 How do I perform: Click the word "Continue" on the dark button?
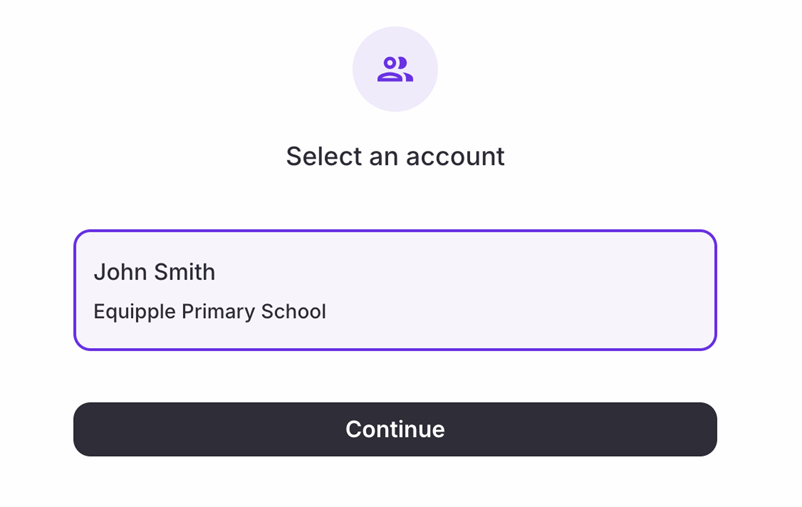395,430
